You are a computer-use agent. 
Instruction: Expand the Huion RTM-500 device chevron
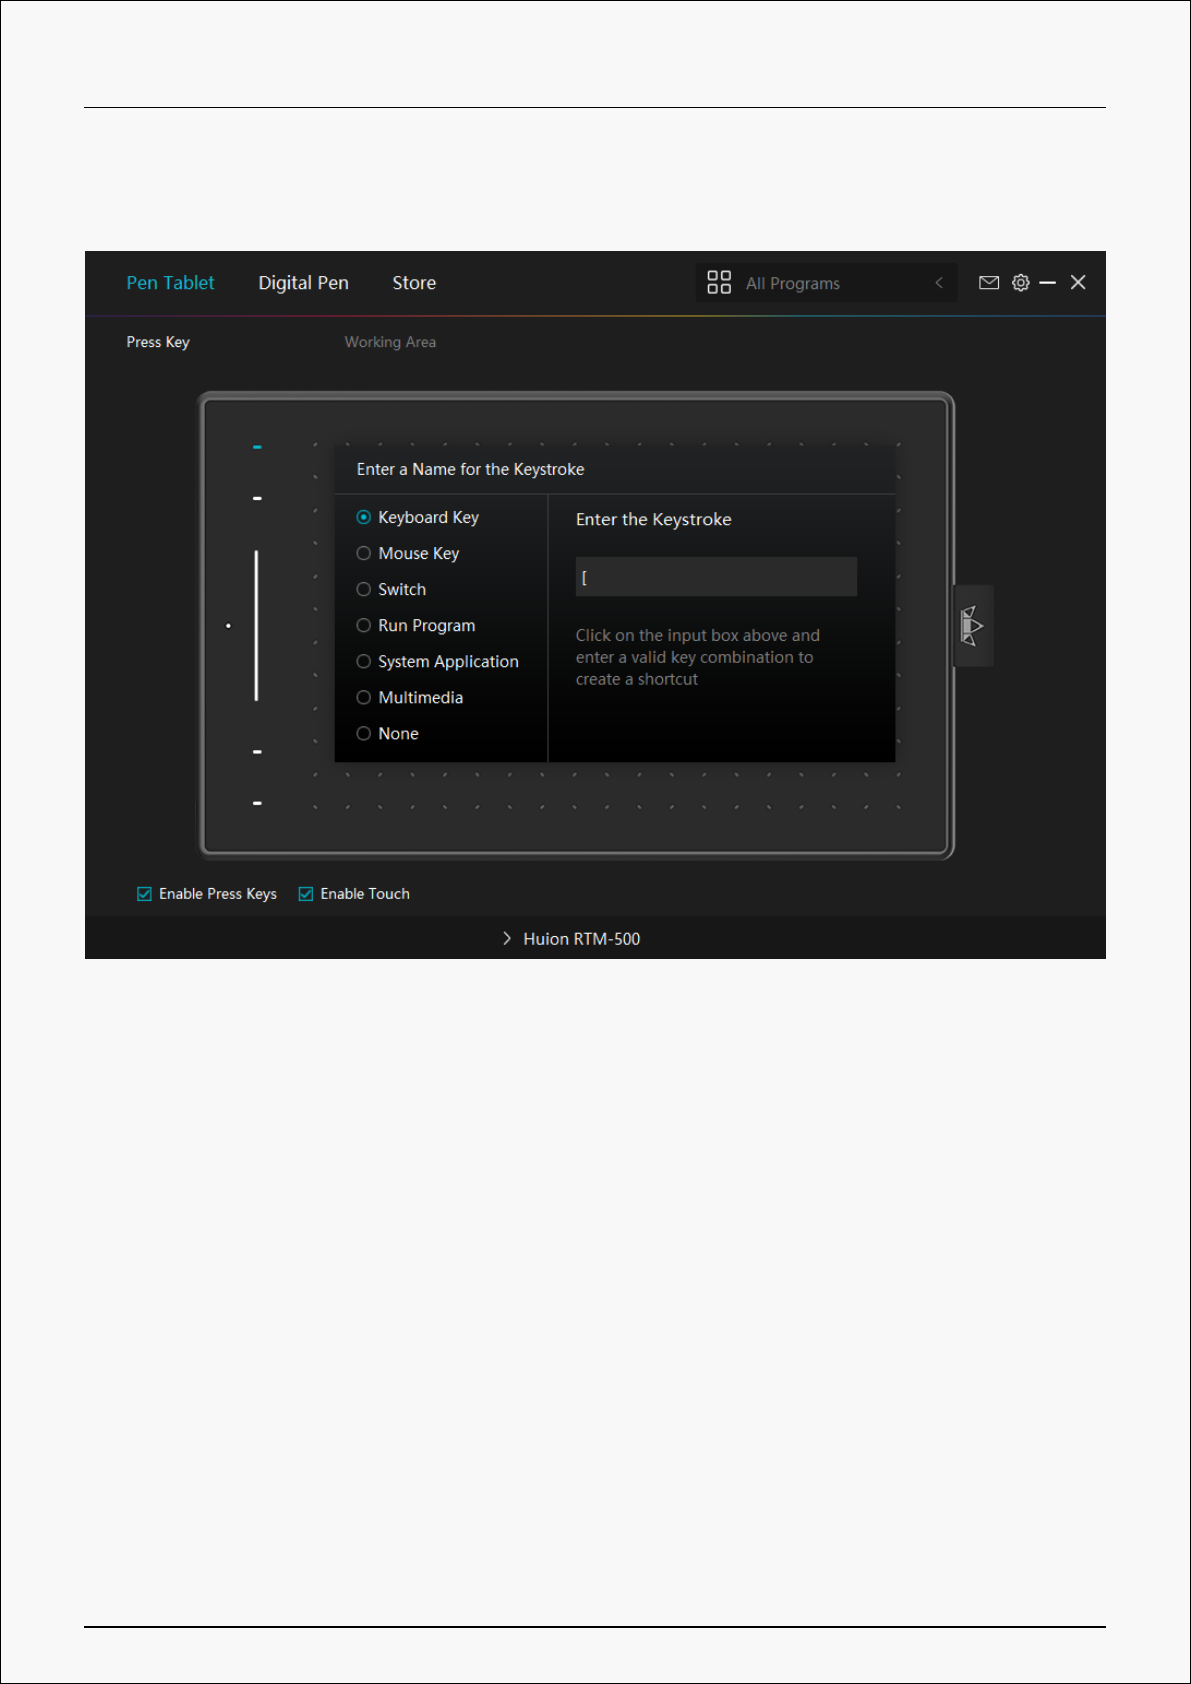coord(507,939)
